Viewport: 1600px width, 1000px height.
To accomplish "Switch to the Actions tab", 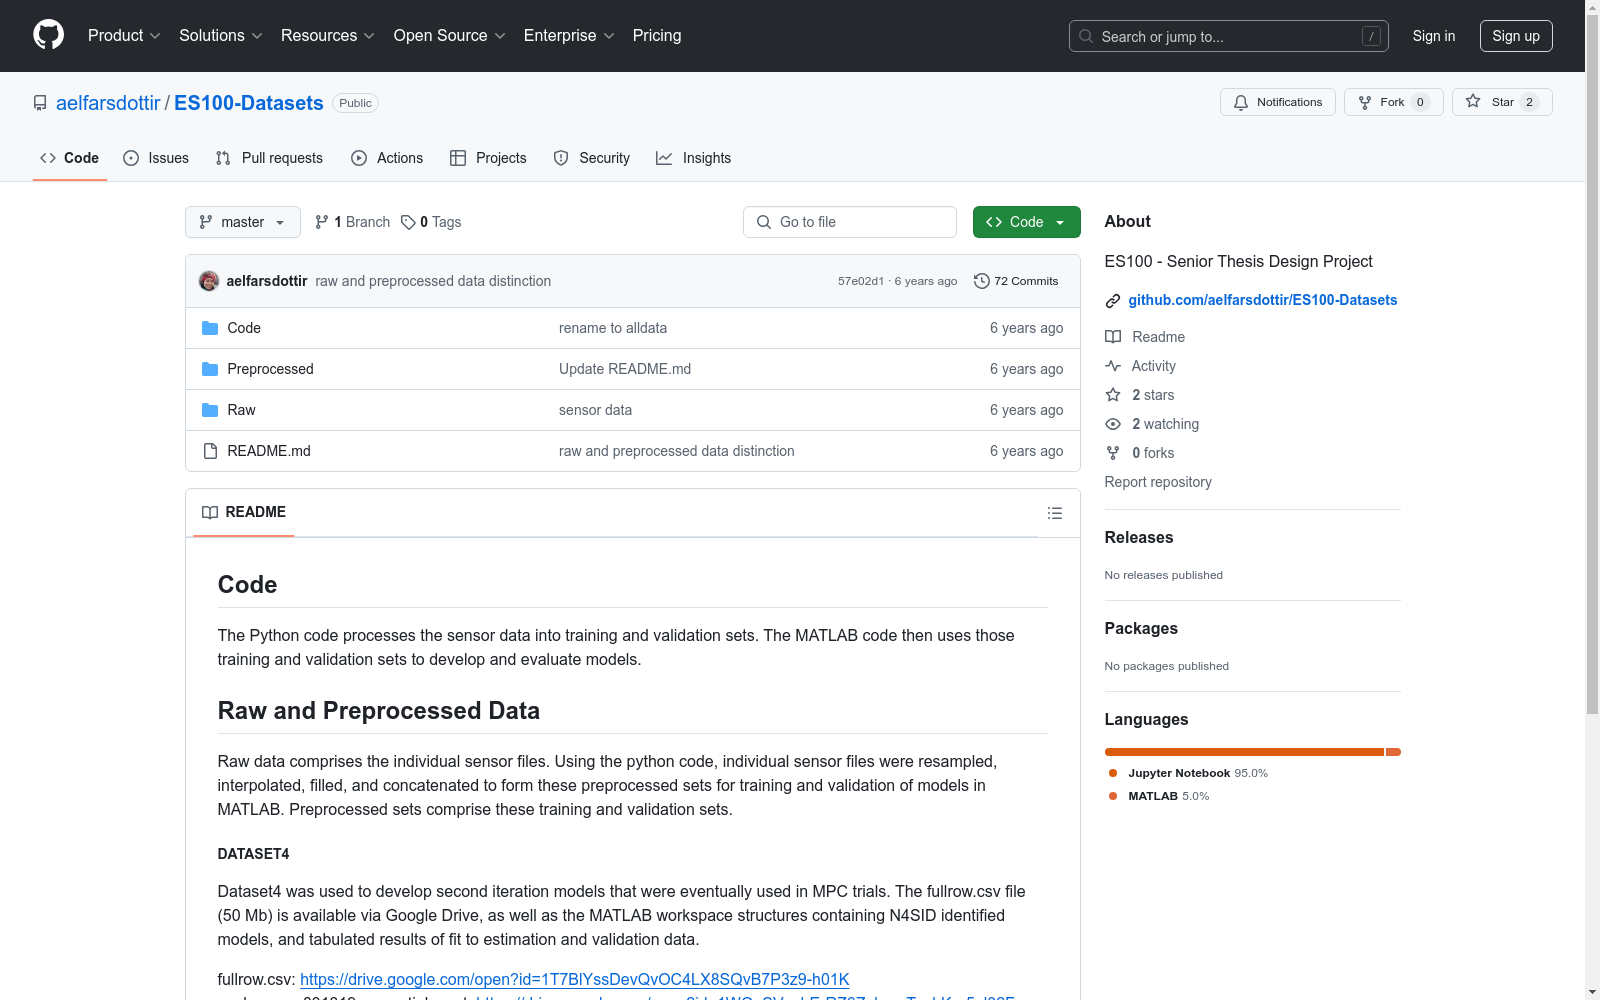I will tap(387, 158).
